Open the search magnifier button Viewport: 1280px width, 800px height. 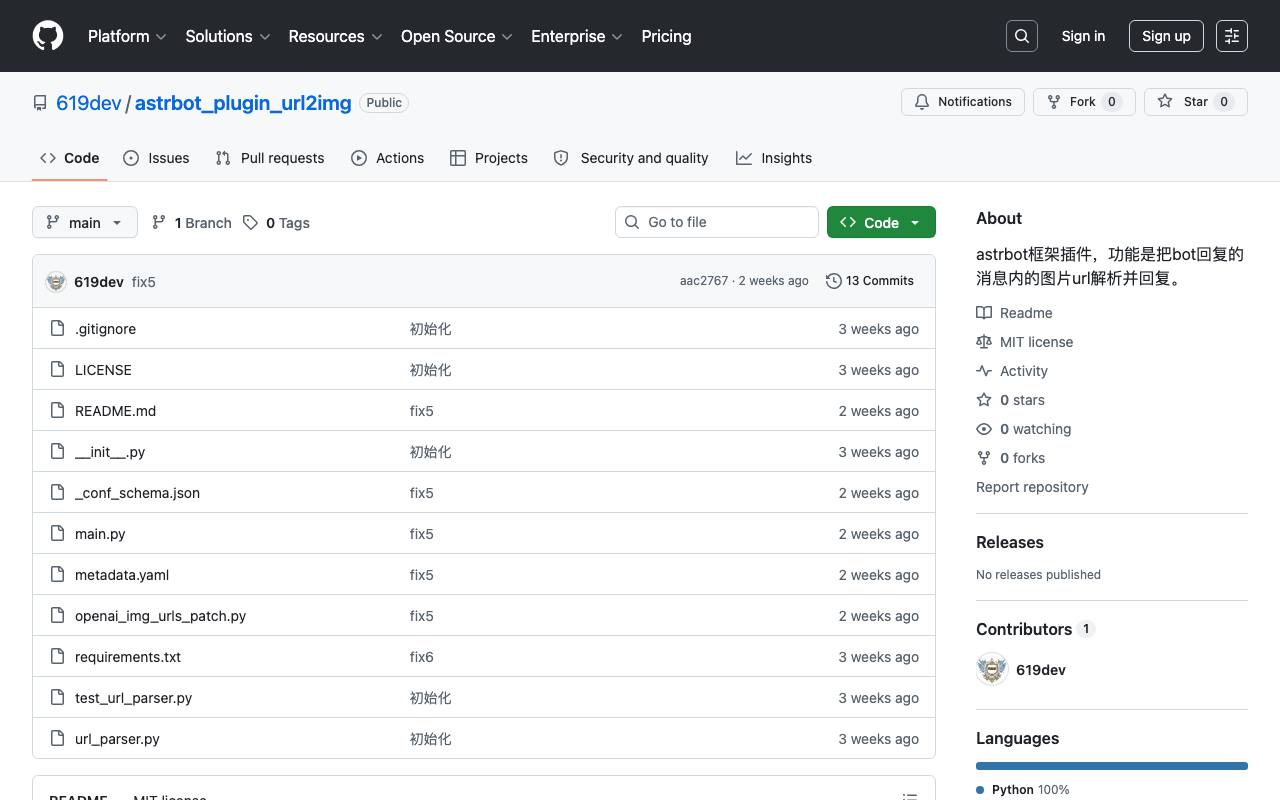click(1022, 36)
